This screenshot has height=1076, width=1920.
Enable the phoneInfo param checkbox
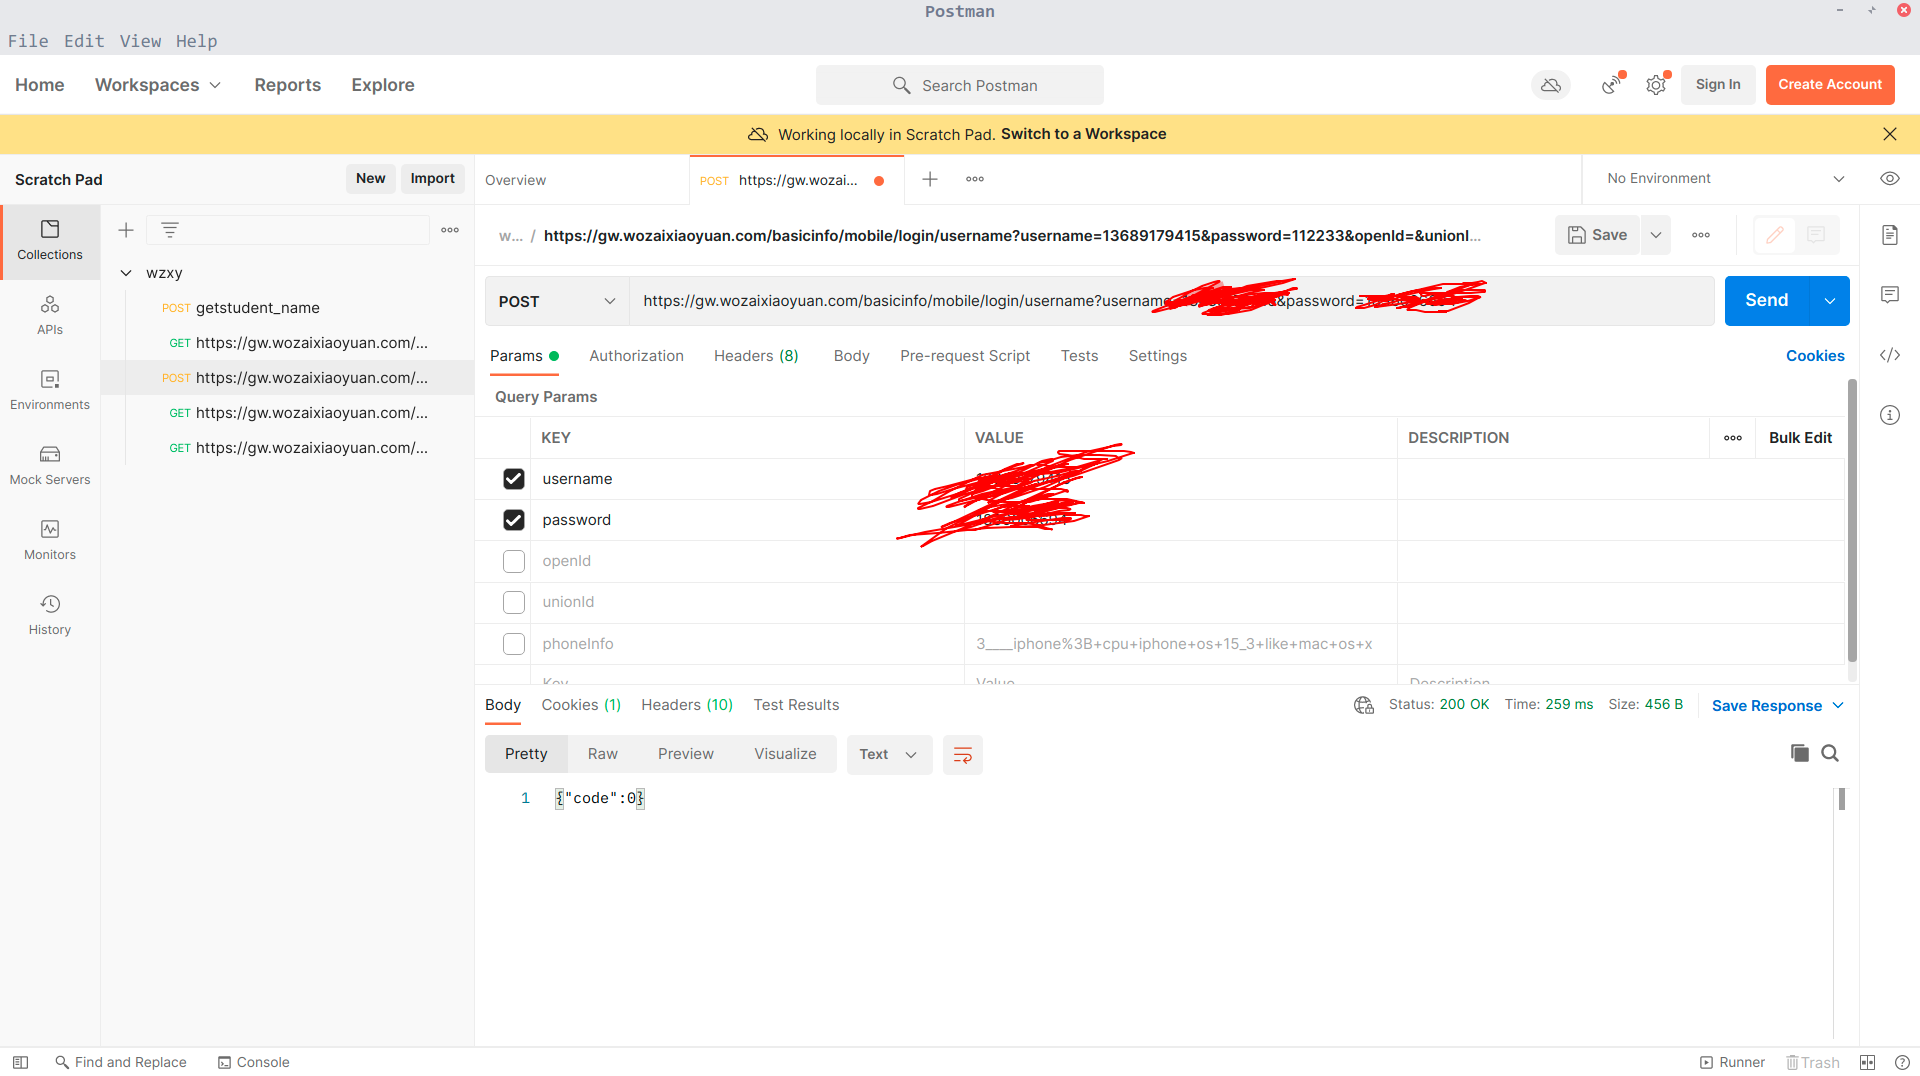click(x=513, y=644)
